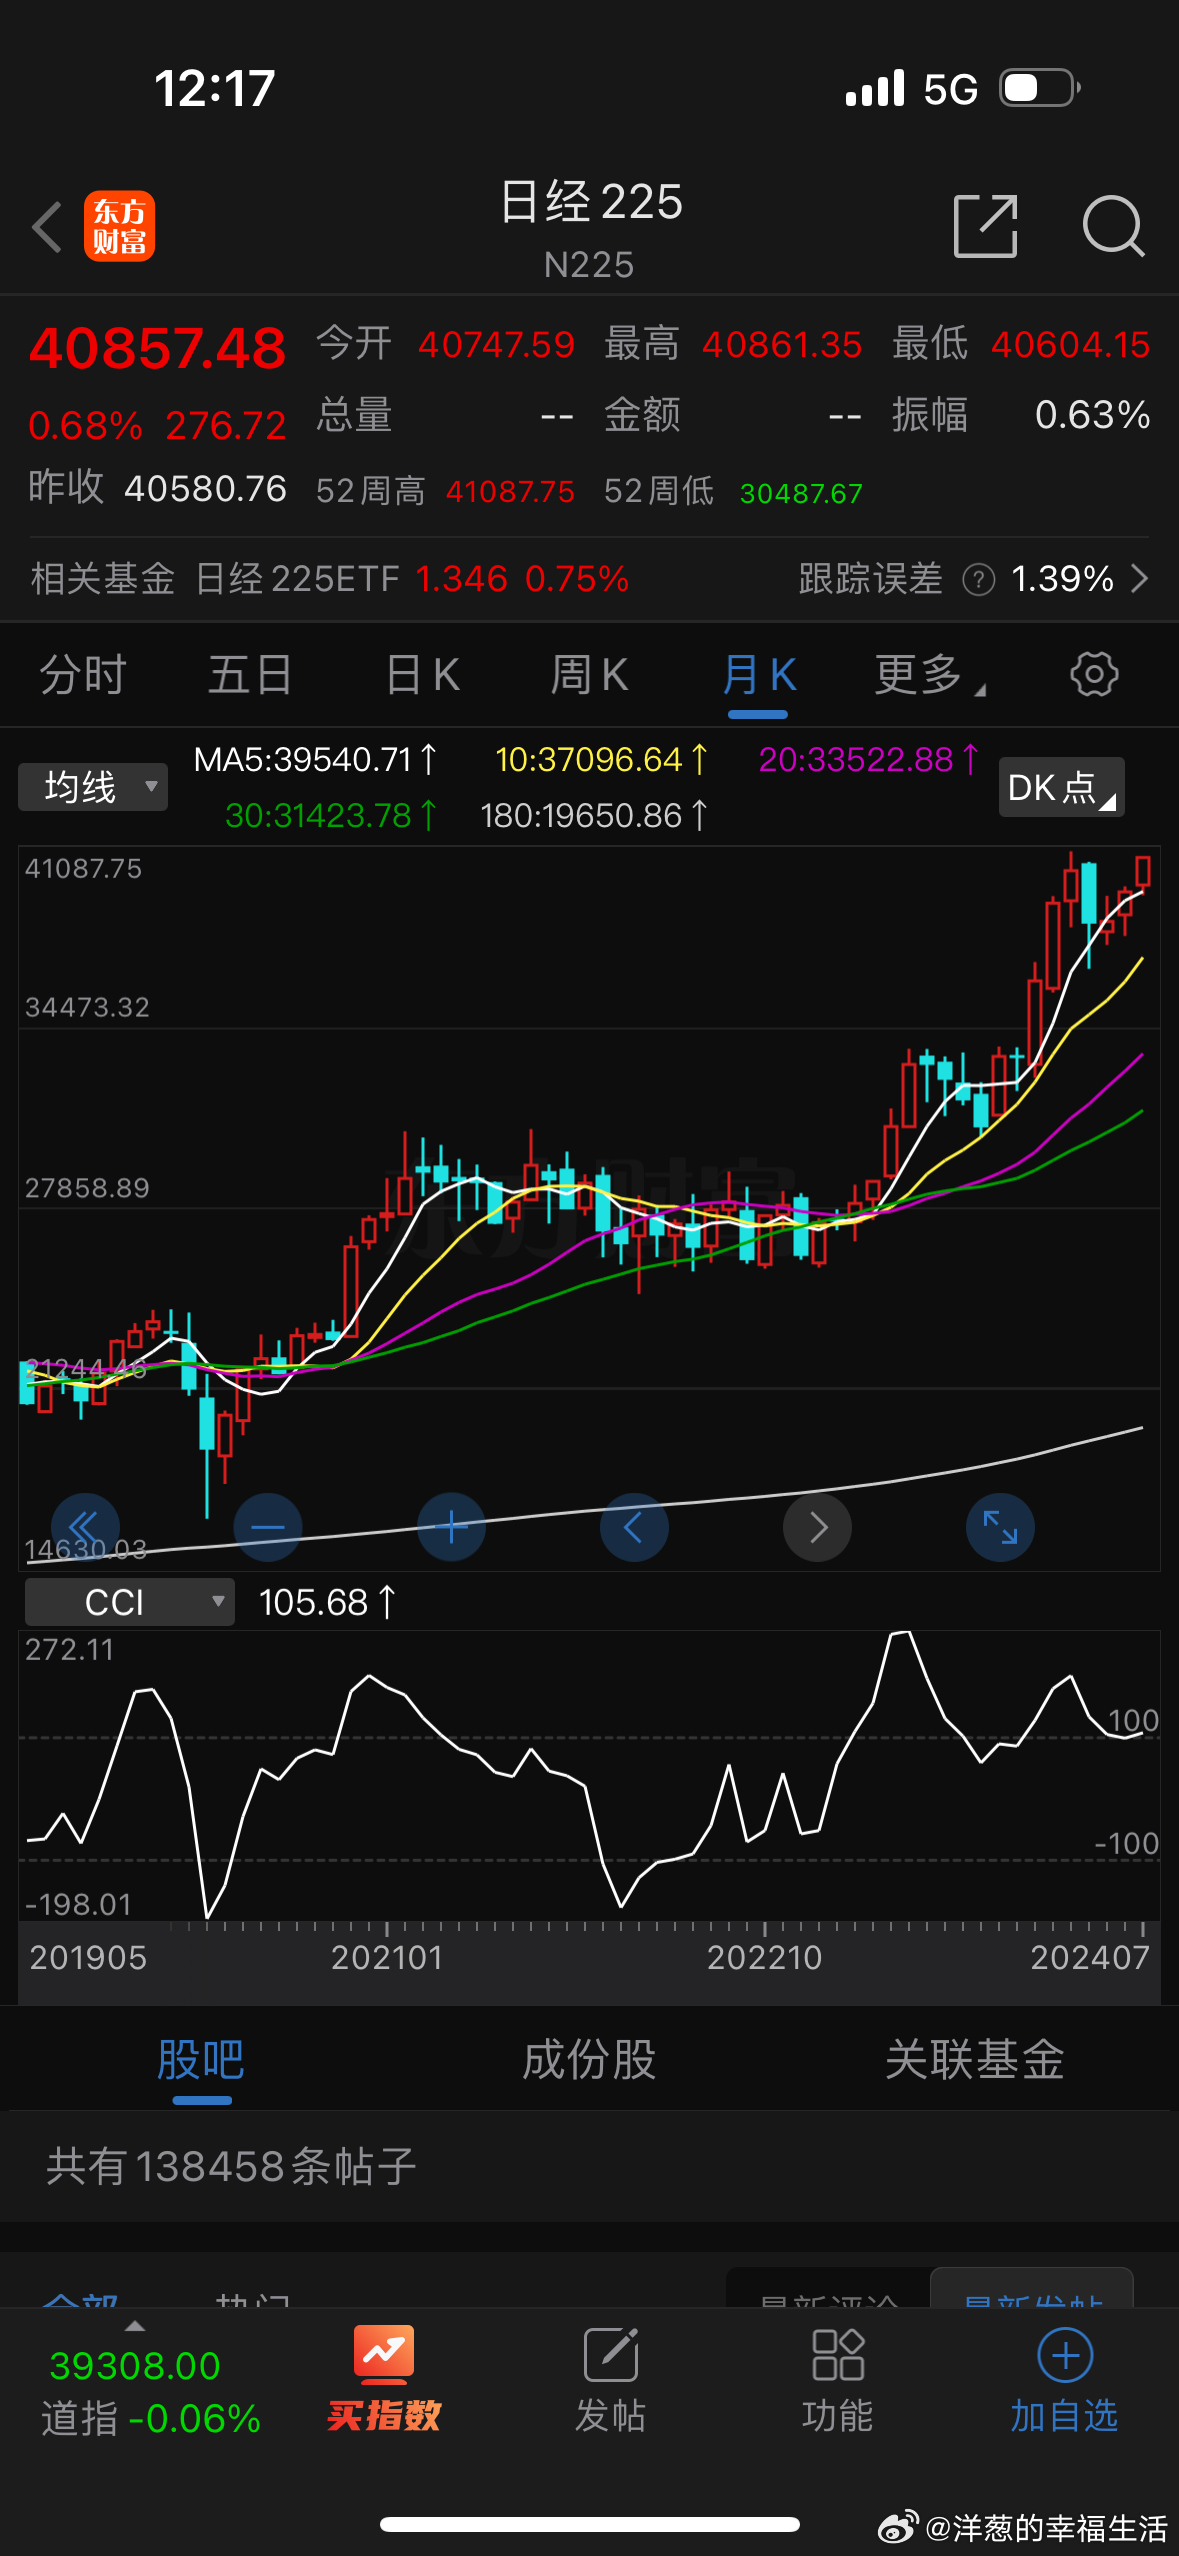Screen dimensions: 1179x2556
Task: Open the 关联基金 tab
Action: click(975, 2060)
